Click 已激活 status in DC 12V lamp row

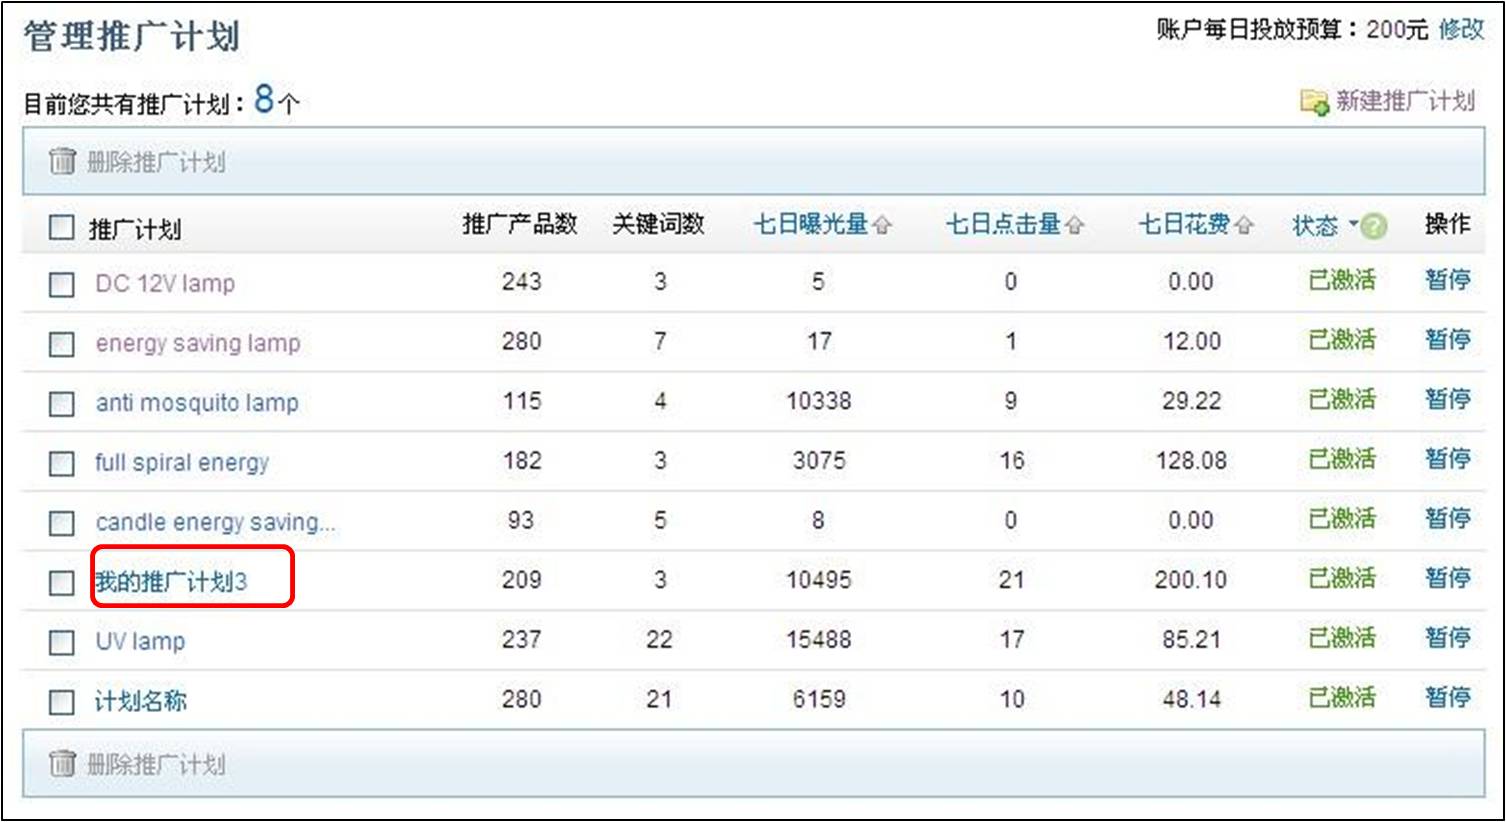coord(1342,280)
